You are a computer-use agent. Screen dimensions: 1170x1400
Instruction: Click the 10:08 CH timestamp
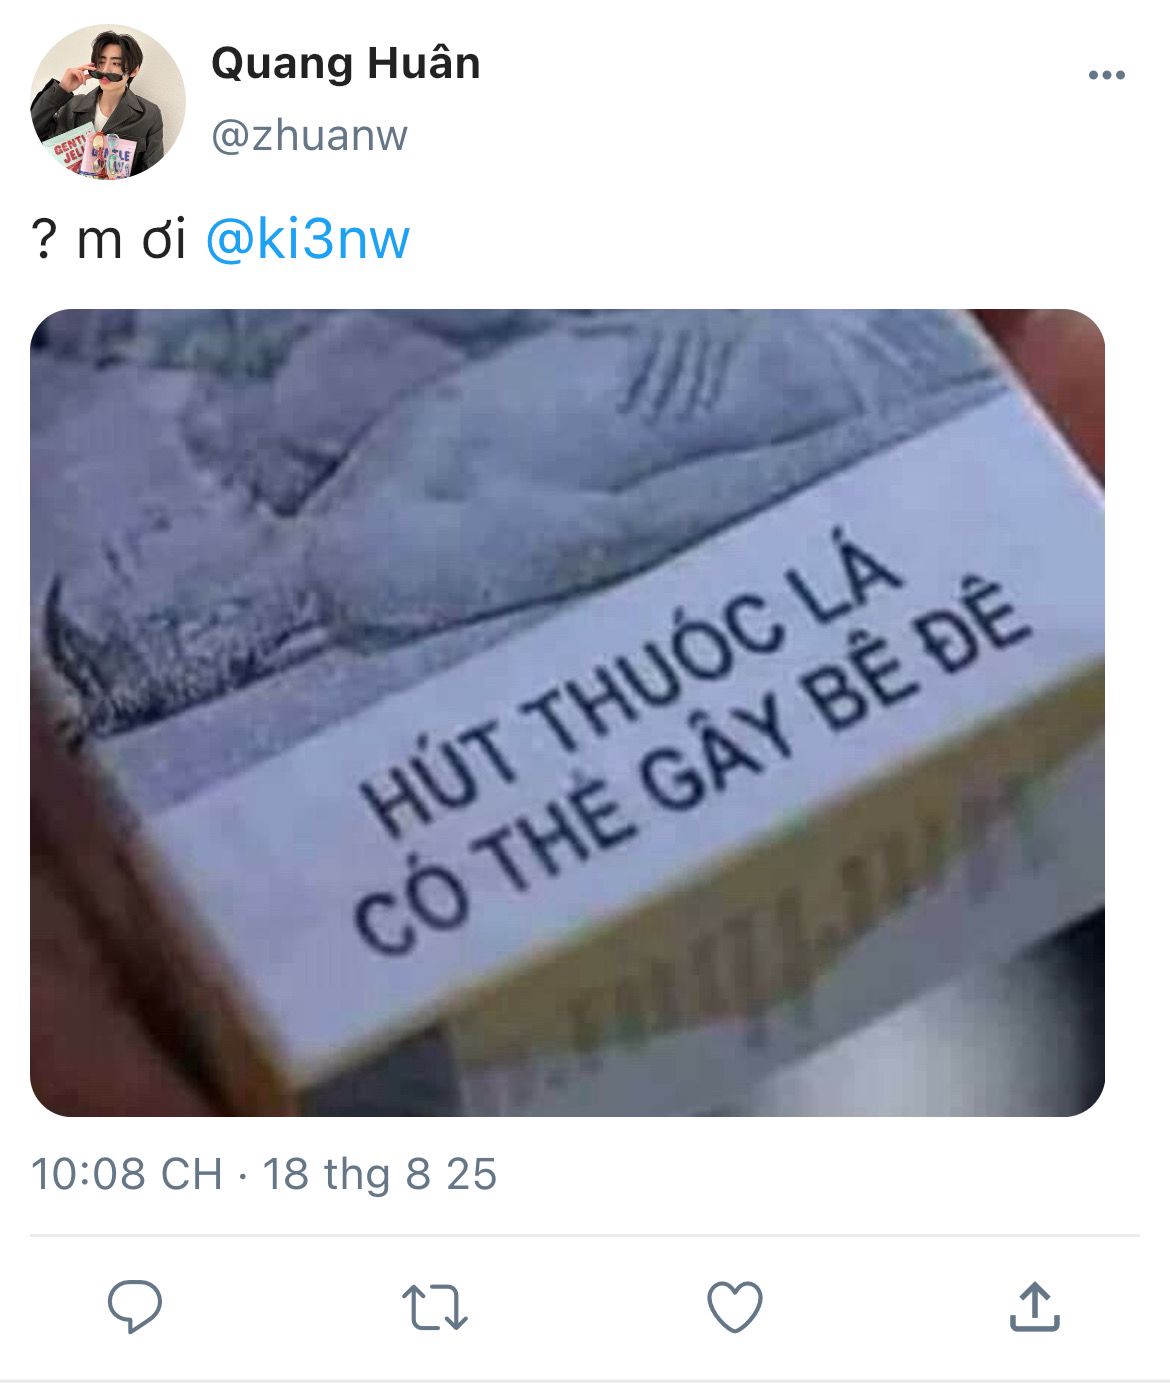click(x=127, y=1174)
